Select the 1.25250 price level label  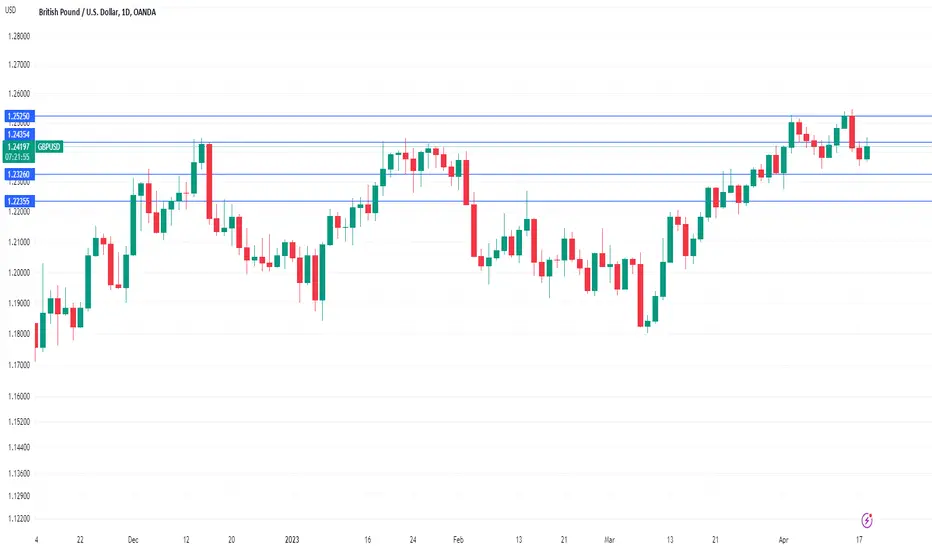tap(19, 116)
